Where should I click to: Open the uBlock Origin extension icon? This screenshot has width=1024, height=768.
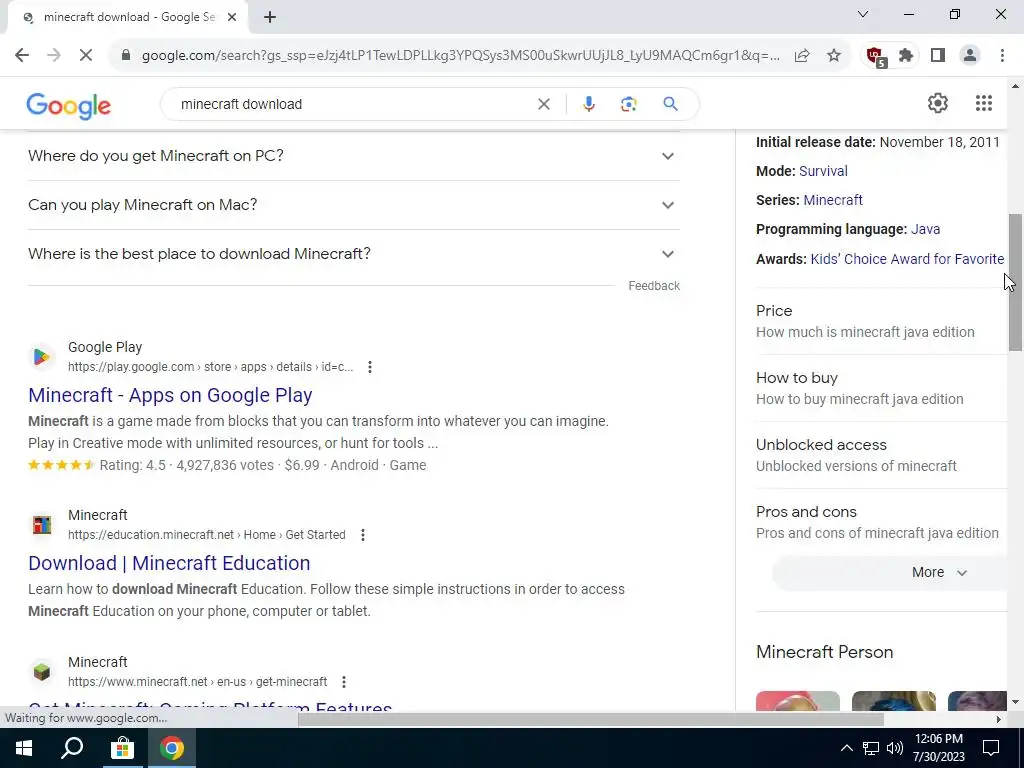click(875, 57)
